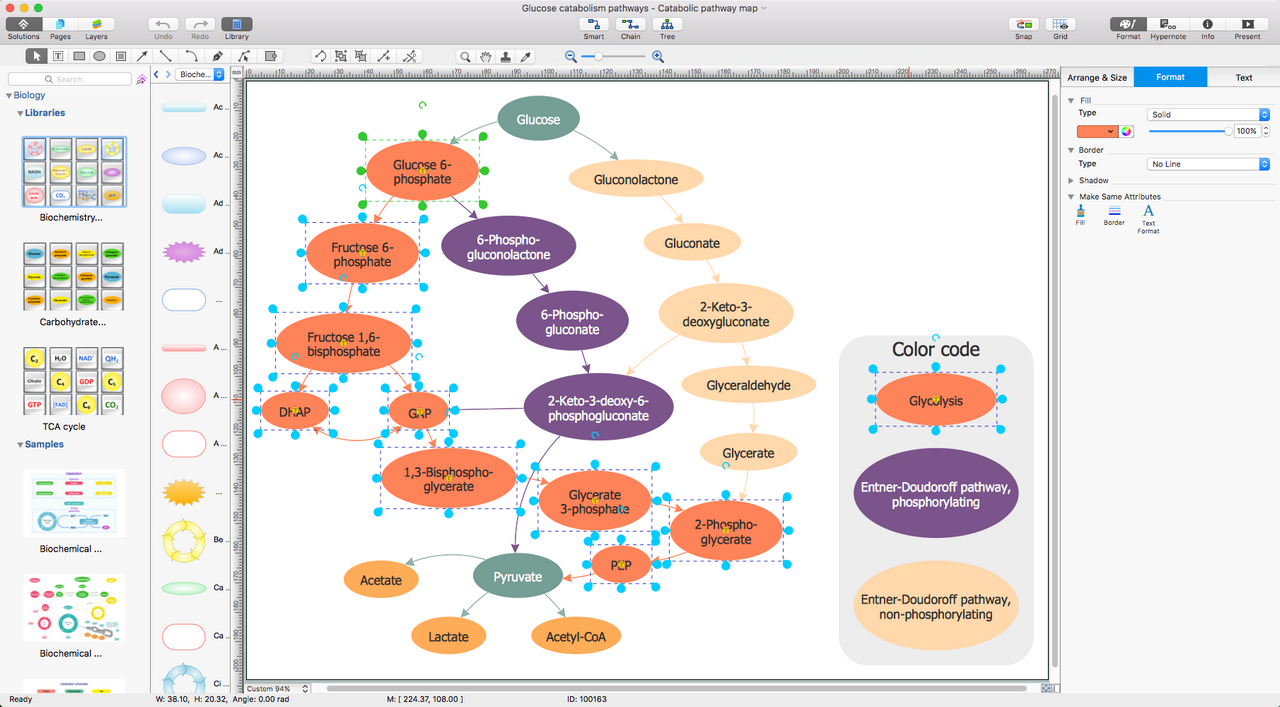
Task: Enable Tree connector mode
Action: pos(667,24)
